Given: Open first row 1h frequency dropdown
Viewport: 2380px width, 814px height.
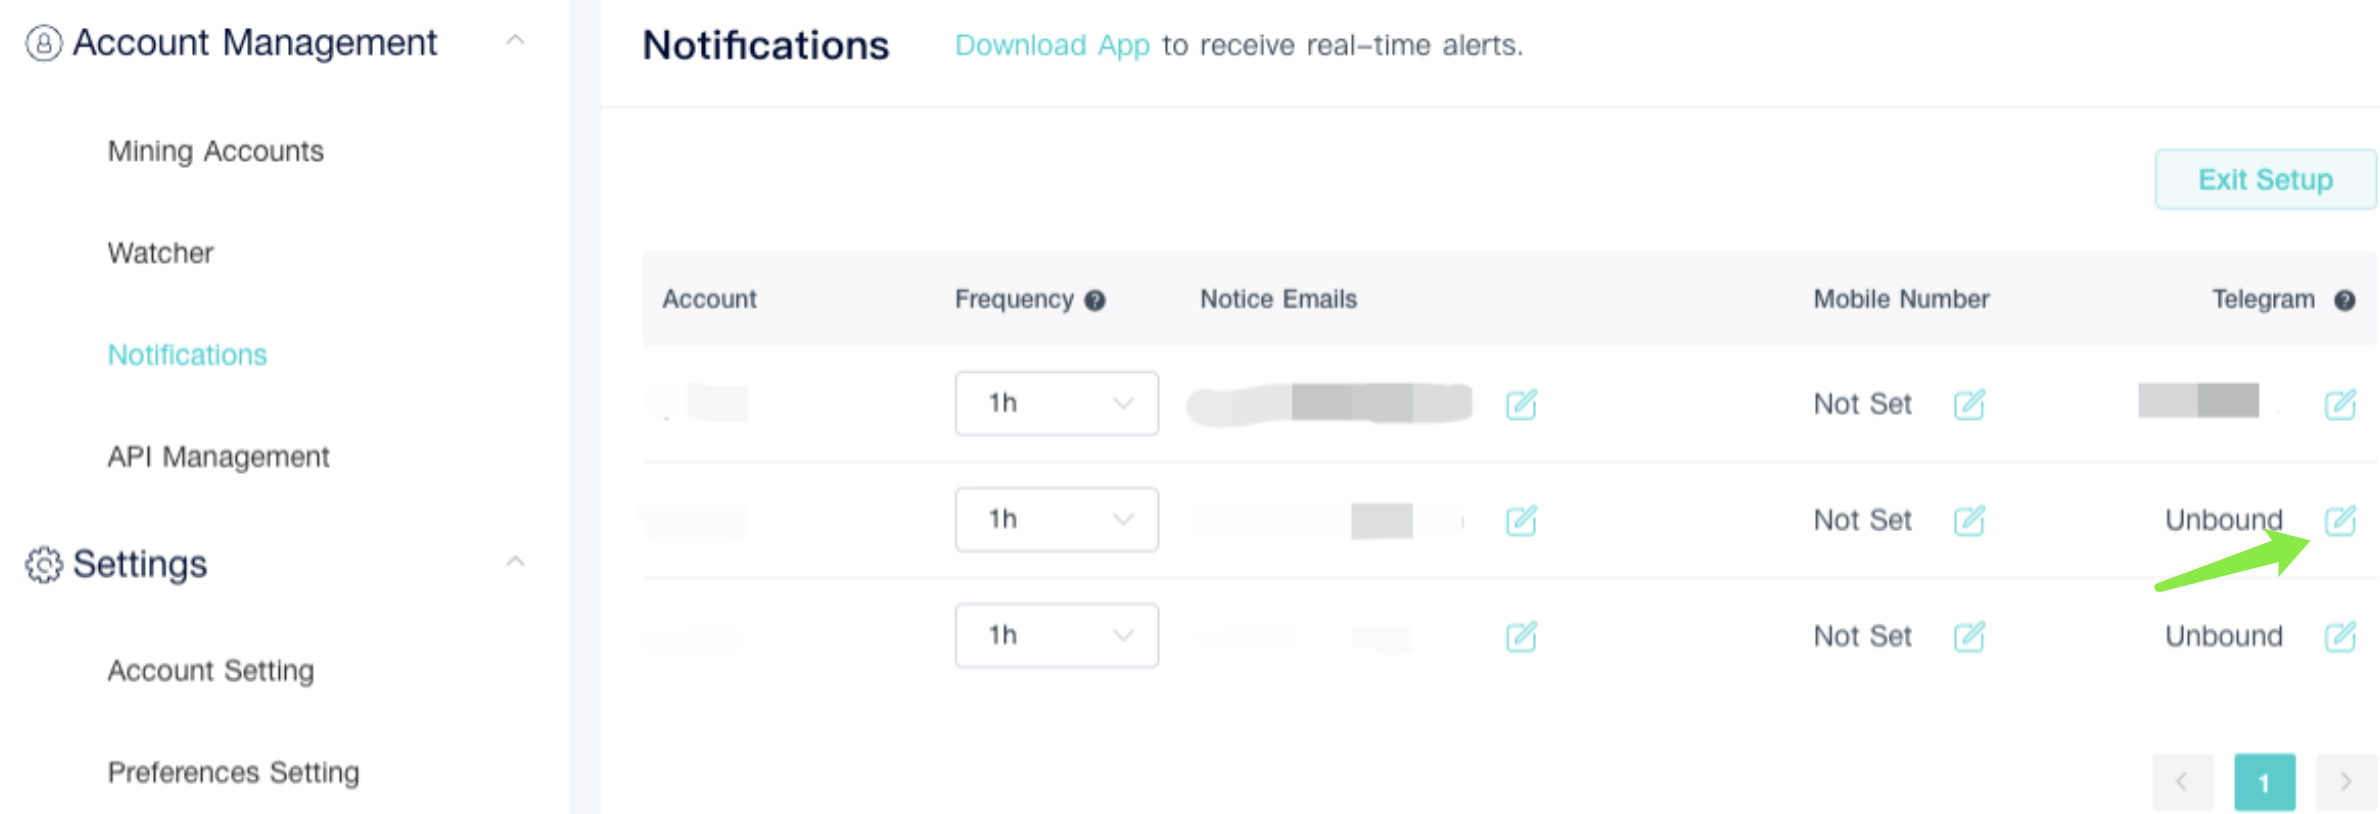Looking at the screenshot, I should 1057,403.
